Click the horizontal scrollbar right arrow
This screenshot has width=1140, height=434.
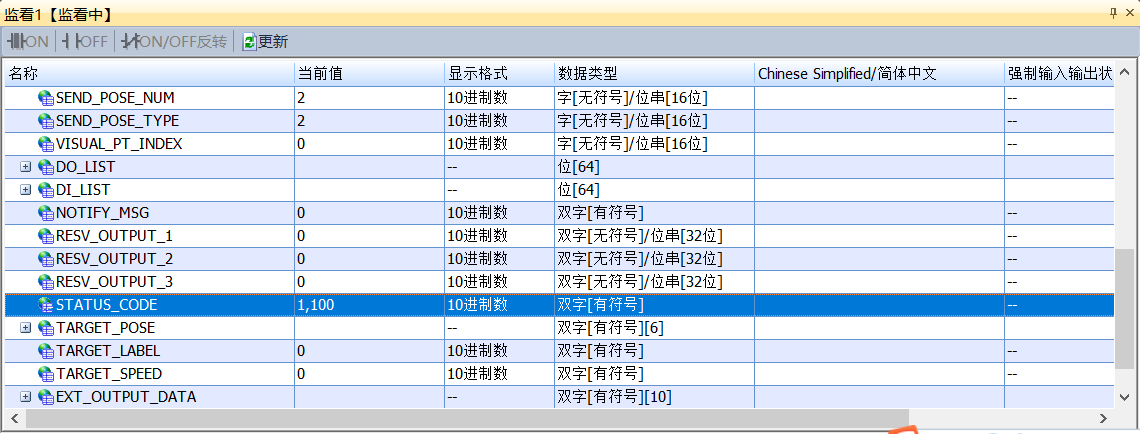coord(1104,418)
